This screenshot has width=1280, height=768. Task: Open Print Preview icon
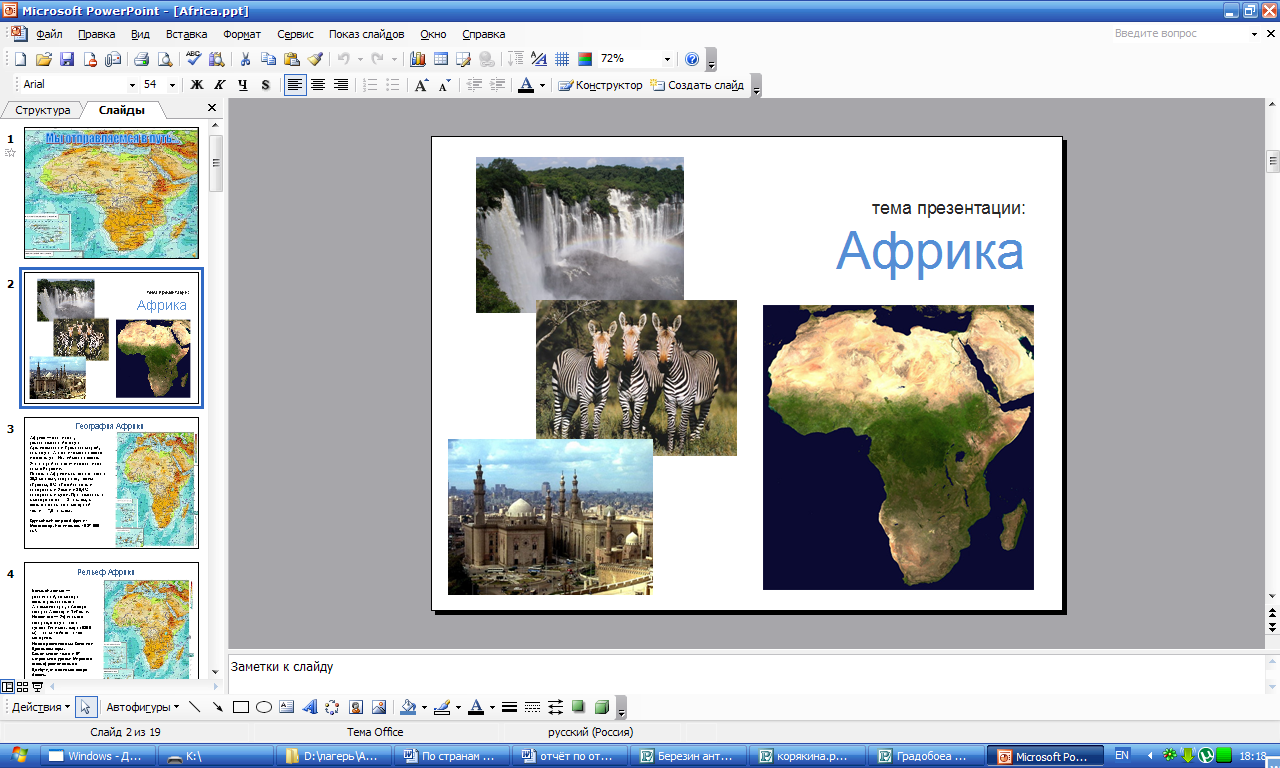click(165, 59)
